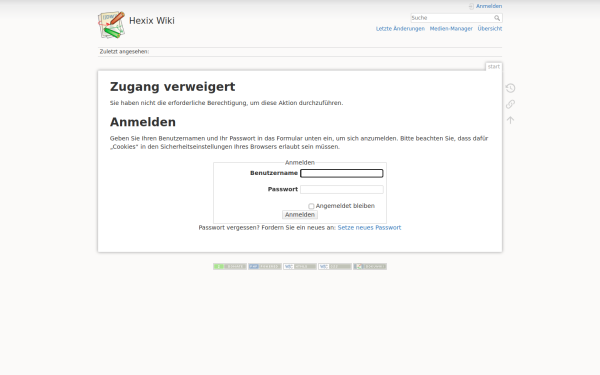Viewport: 600px width, 375px height.
Task: Click the W3C HTML5 footer badge
Action: pos(300,266)
